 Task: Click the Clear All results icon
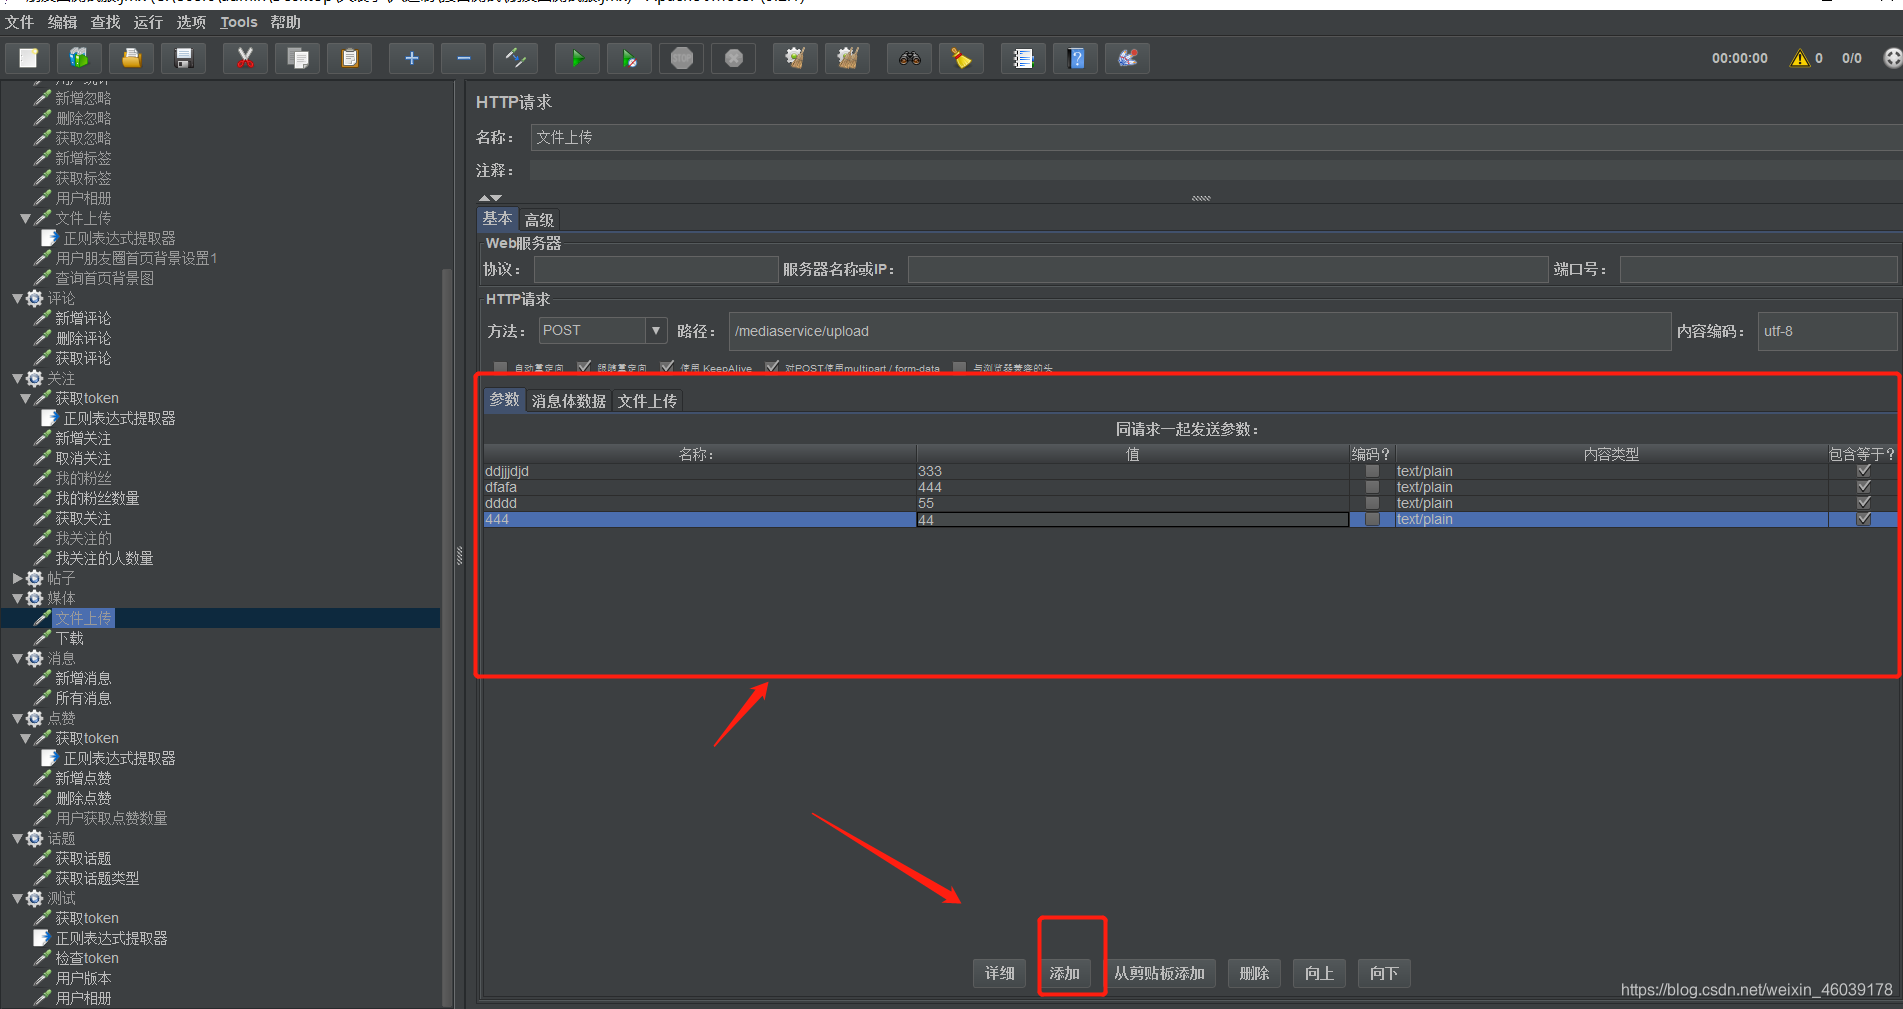(847, 58)
